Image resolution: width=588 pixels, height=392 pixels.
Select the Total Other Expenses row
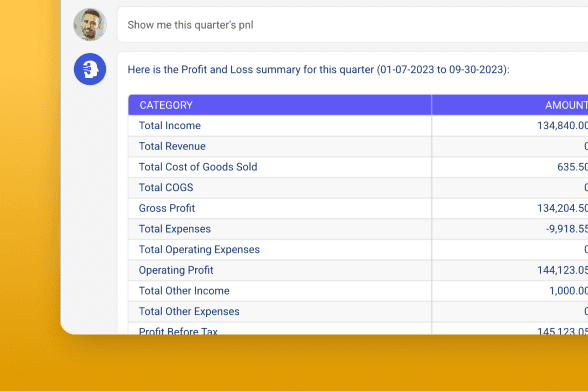[358, 311]
